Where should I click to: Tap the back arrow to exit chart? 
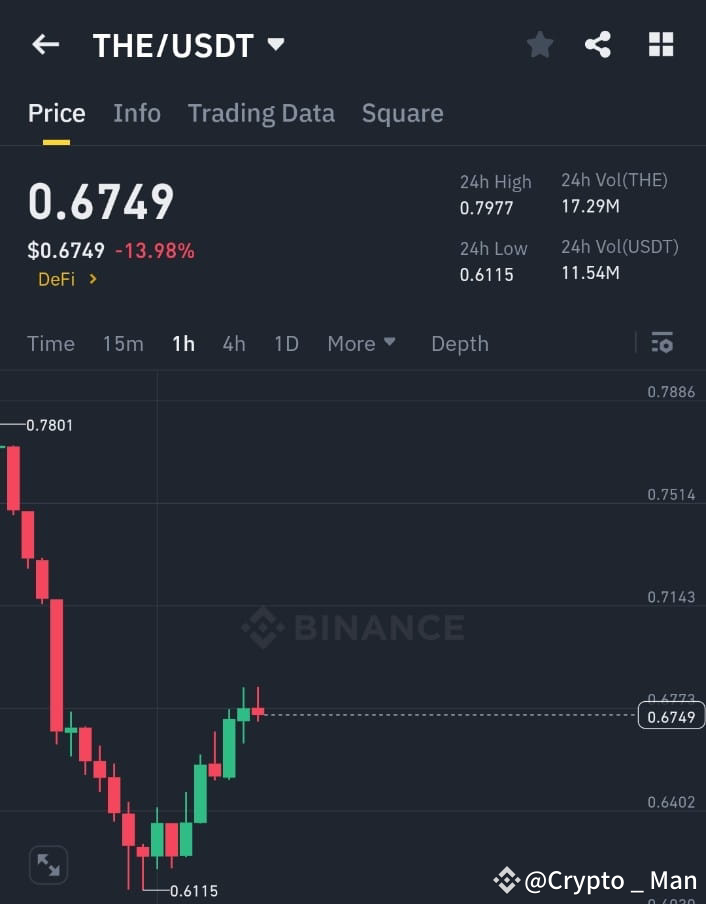43,44
